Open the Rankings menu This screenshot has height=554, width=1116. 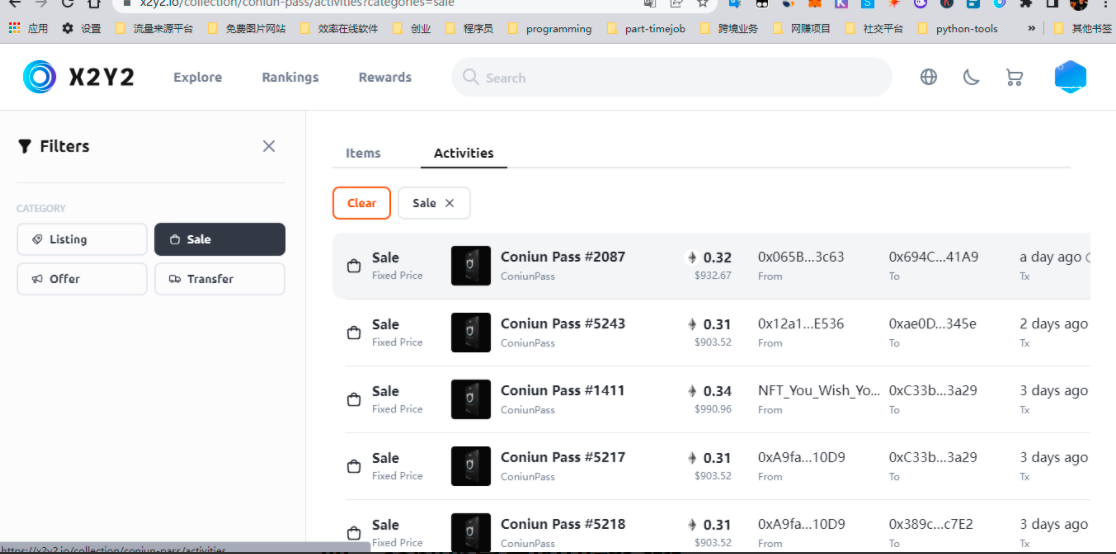coord(290,77)
